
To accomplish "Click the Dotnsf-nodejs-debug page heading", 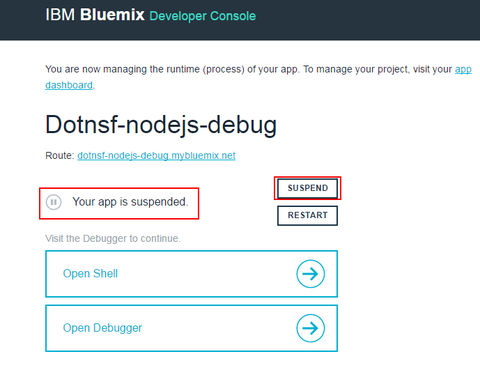I will (161, 125).
